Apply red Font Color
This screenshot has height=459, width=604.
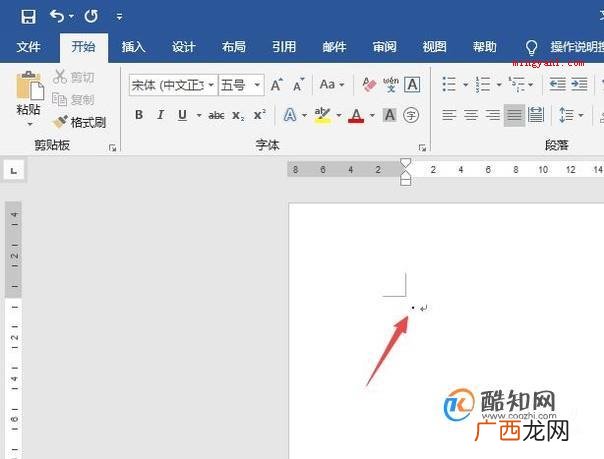[x=356, y=115]
